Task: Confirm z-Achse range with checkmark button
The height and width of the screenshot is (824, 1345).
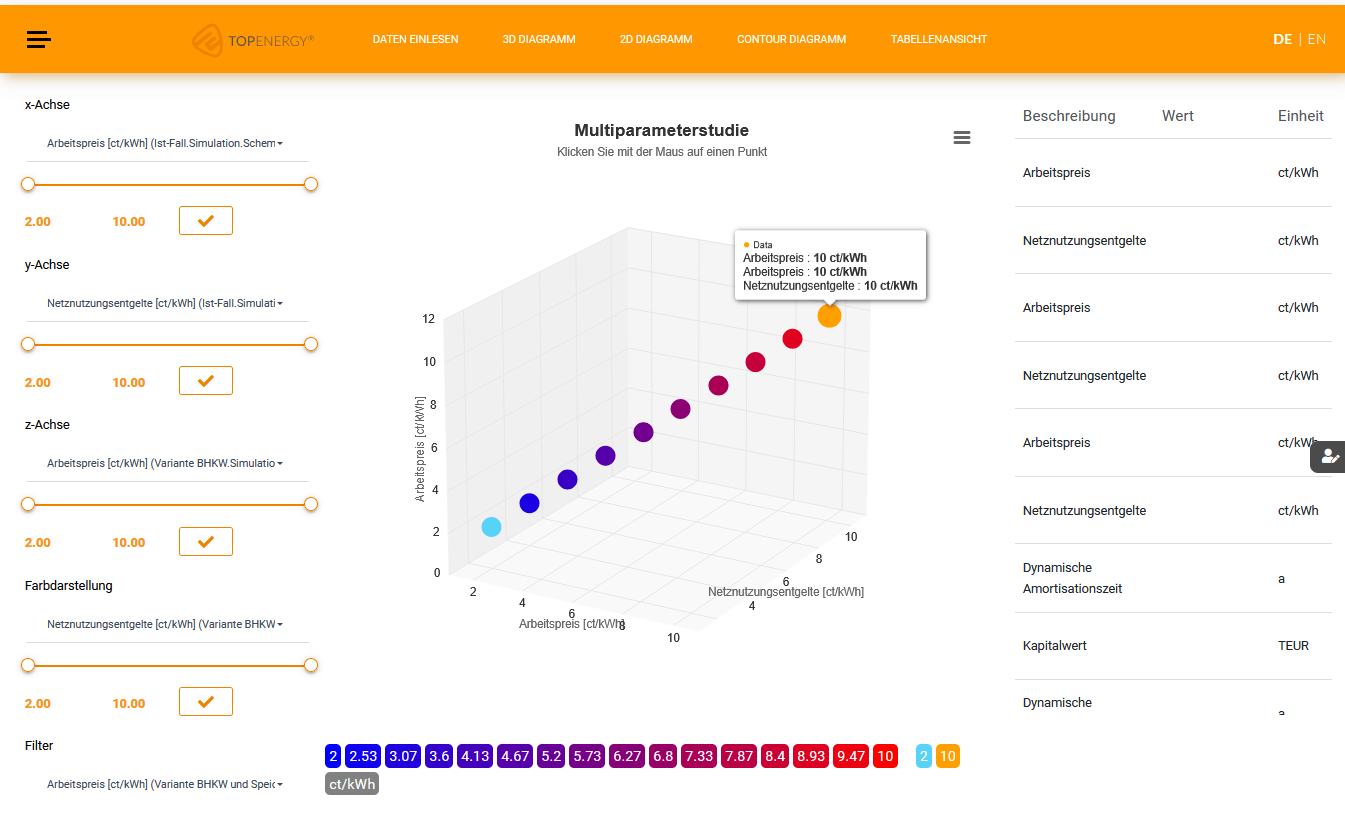Action: (x=205, y=542)
